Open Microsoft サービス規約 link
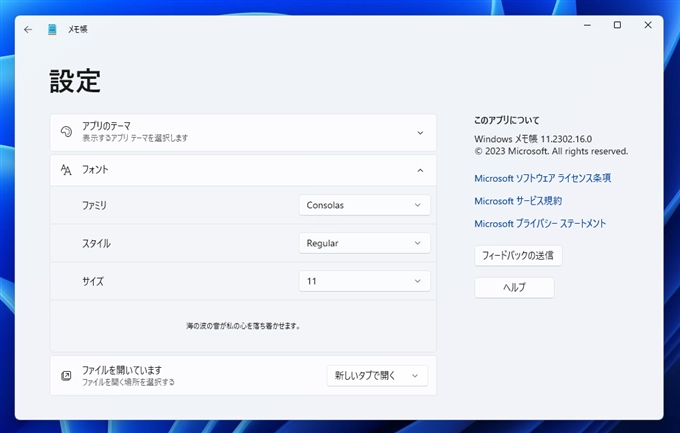 (x=518, y=201)
